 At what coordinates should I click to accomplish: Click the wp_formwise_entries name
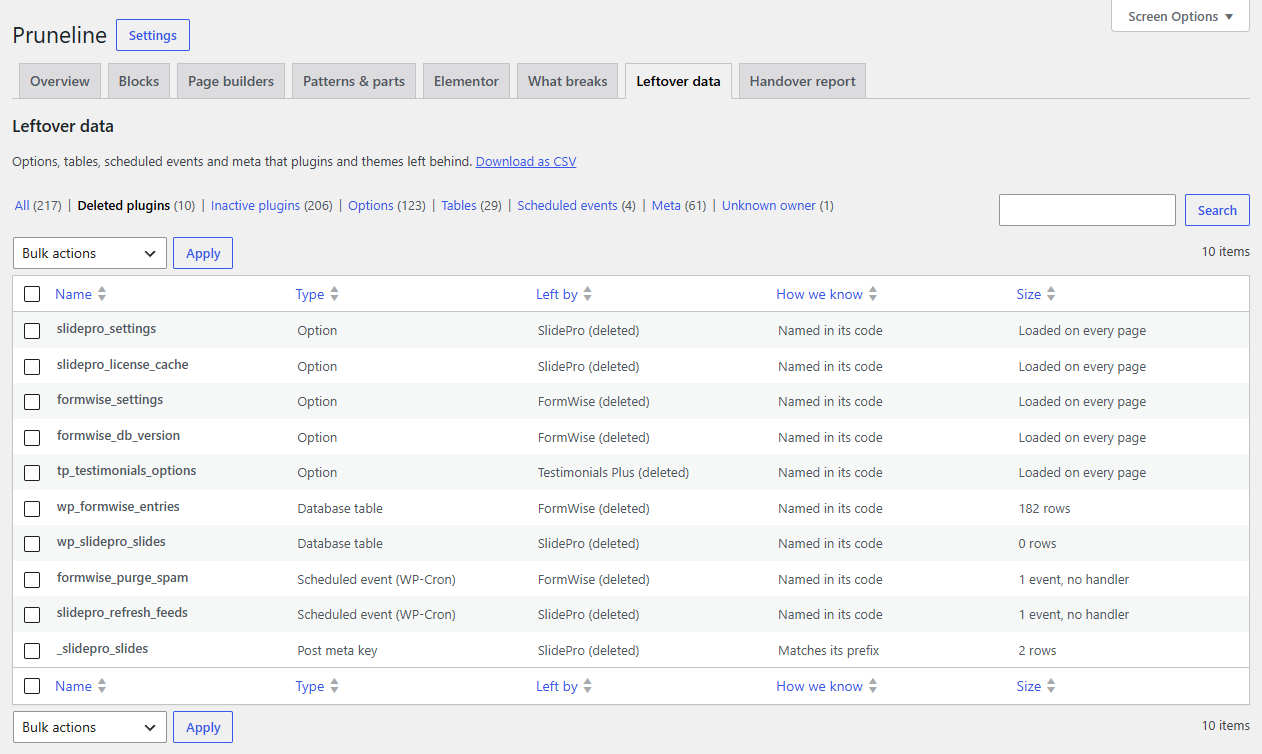point(118,507)
